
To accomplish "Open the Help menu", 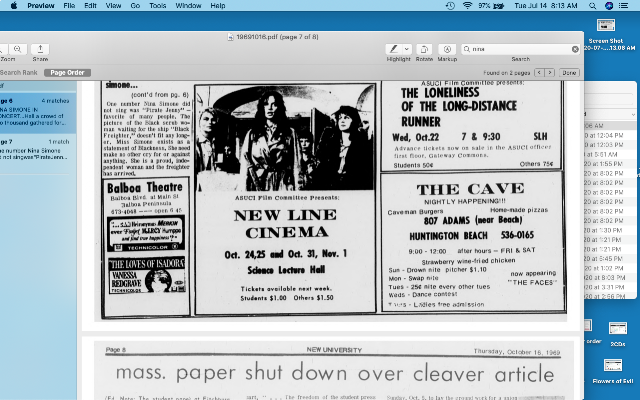I will tap(218, 6).
